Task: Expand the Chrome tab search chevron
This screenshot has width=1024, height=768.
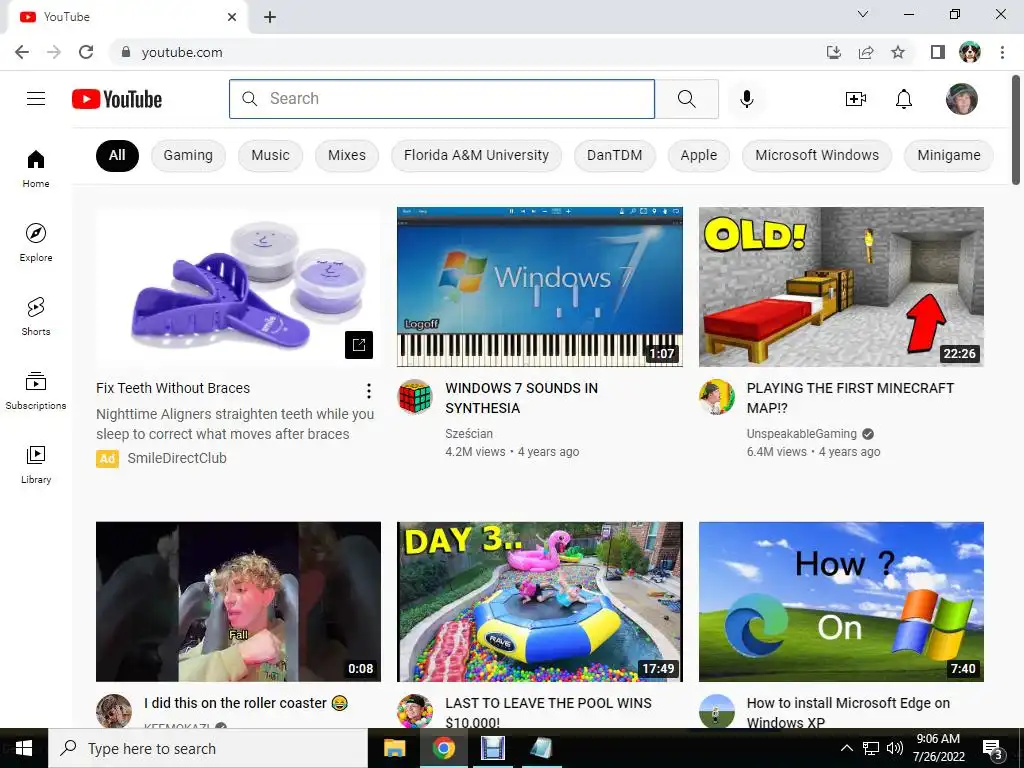Action: [863, 14]
